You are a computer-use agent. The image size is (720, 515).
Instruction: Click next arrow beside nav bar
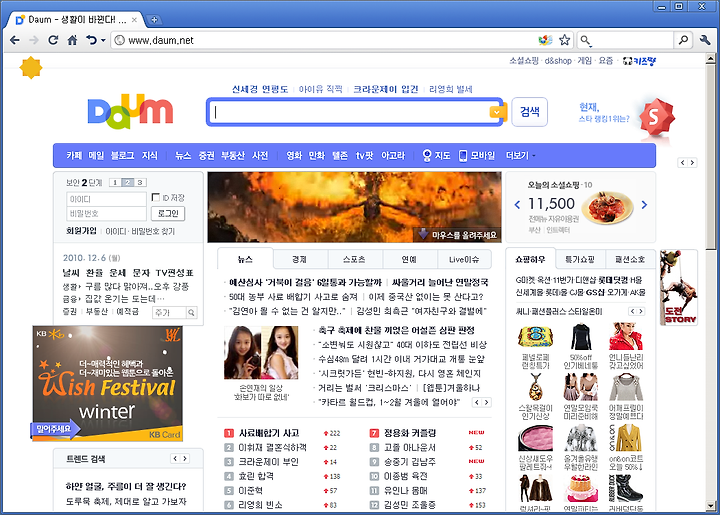(x=692, y=162)
